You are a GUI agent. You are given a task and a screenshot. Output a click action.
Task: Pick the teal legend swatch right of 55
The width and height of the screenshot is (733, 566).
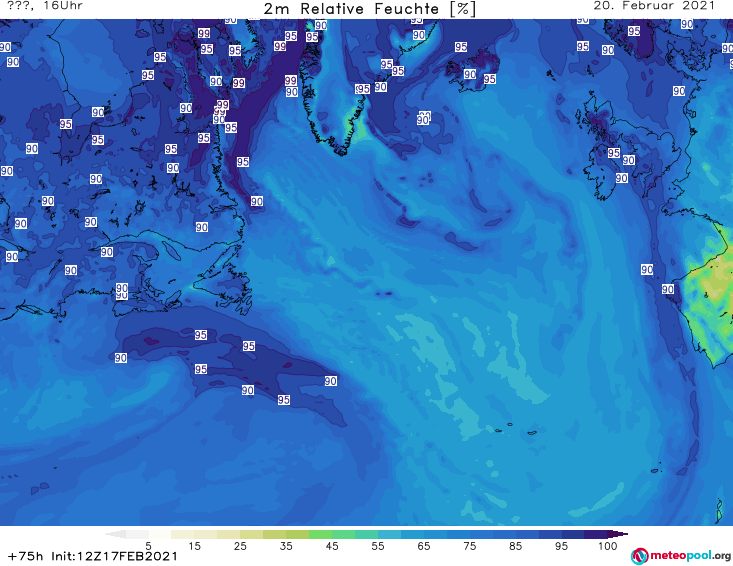[389, 534]
